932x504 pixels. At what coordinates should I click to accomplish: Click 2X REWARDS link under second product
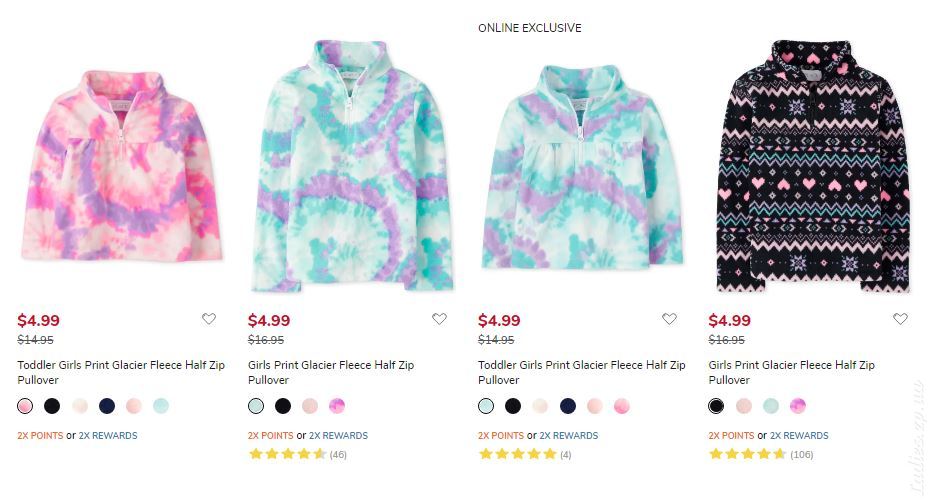338,436
